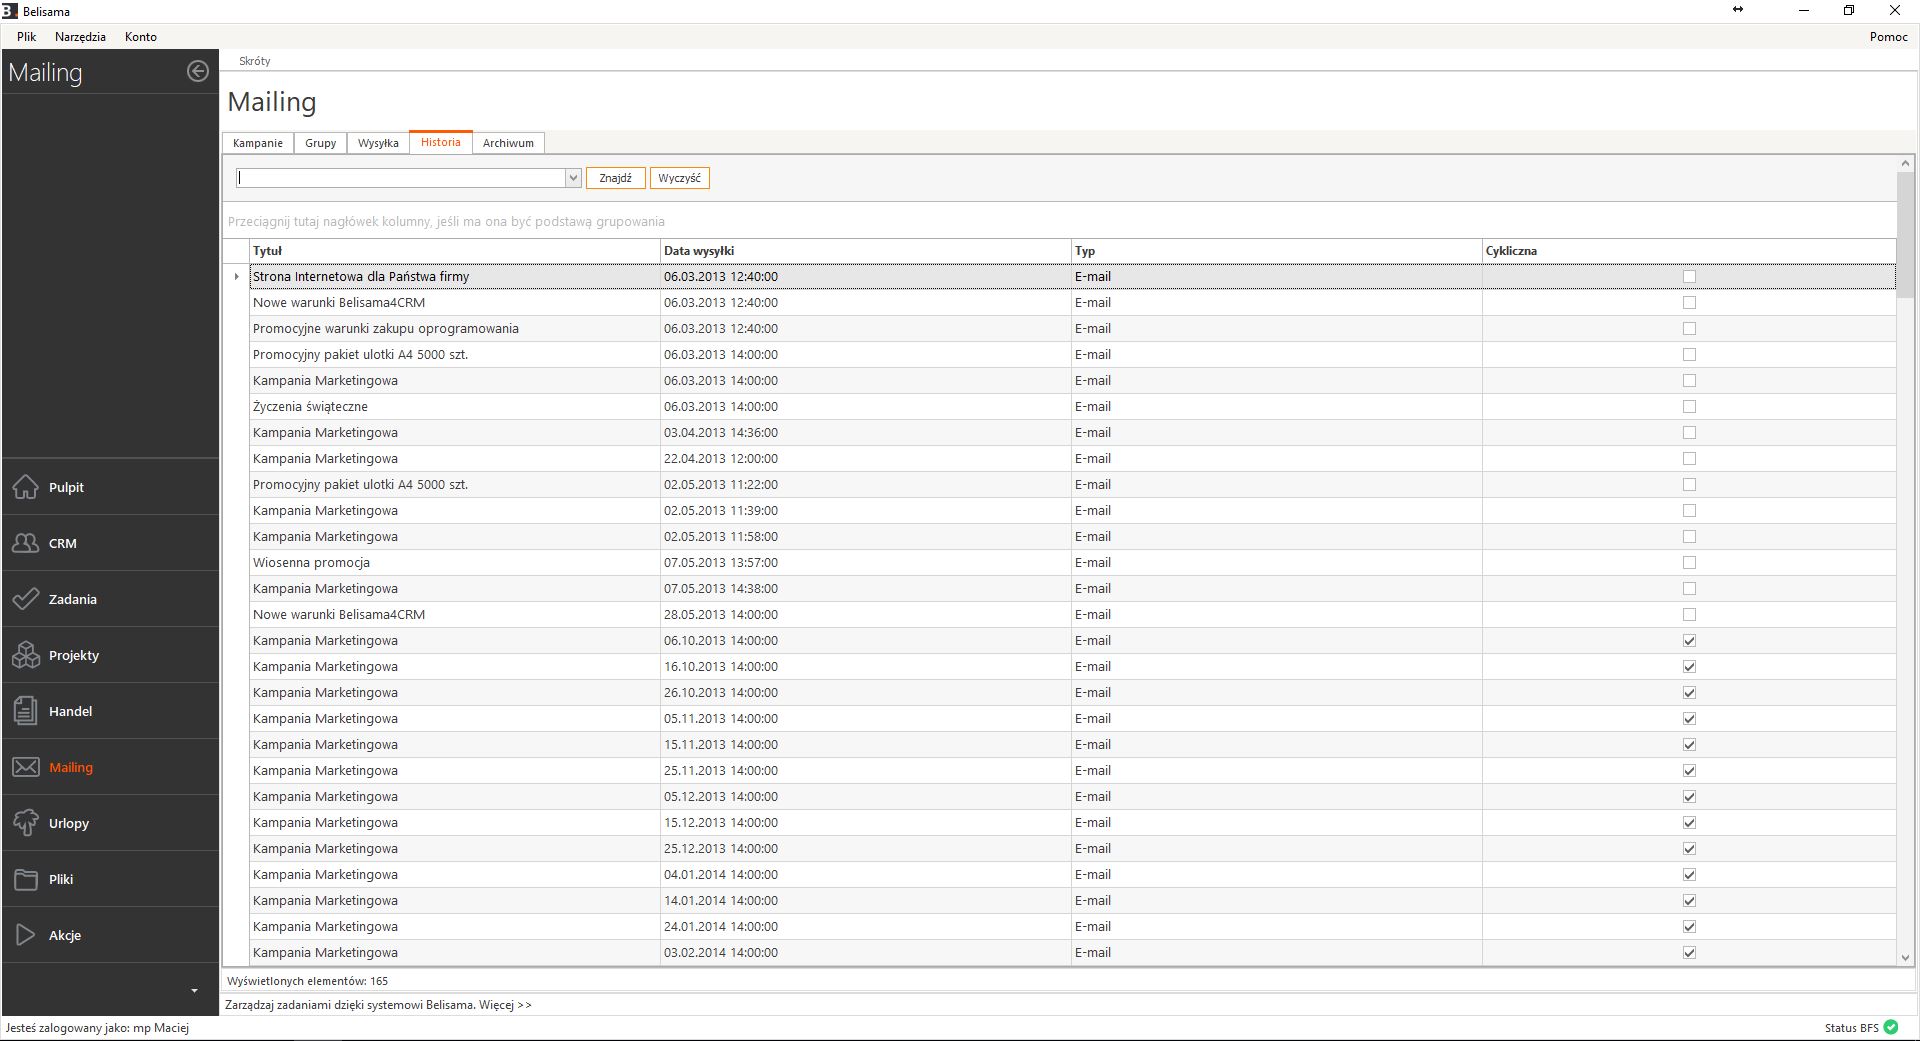
Task: Open the Narzędzia menu
Action: (80, 37)
